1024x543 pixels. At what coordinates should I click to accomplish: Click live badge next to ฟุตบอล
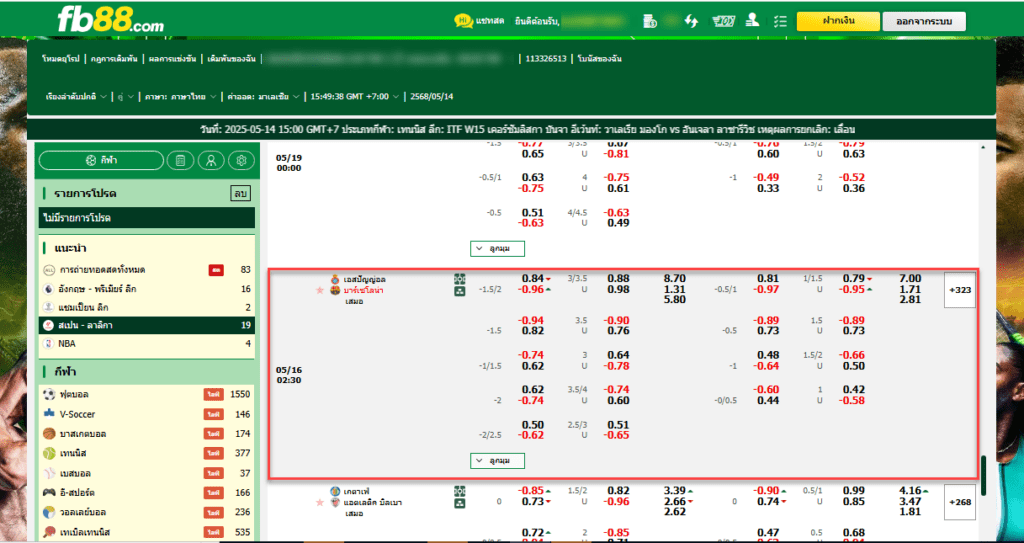[213, 395]
